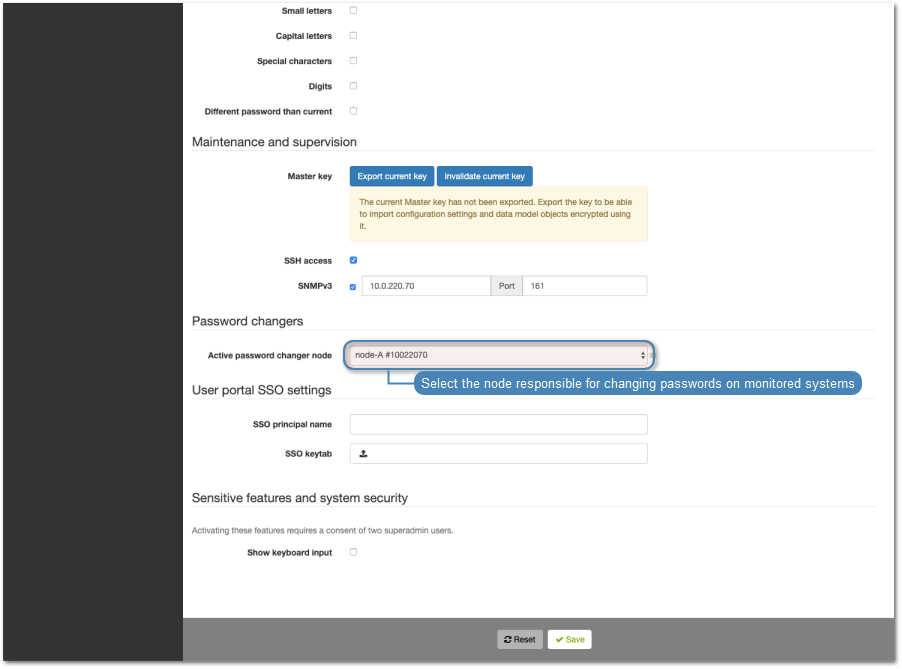
Task: Enable the Capital letters password requirement
Action: (x=352, y=35)
